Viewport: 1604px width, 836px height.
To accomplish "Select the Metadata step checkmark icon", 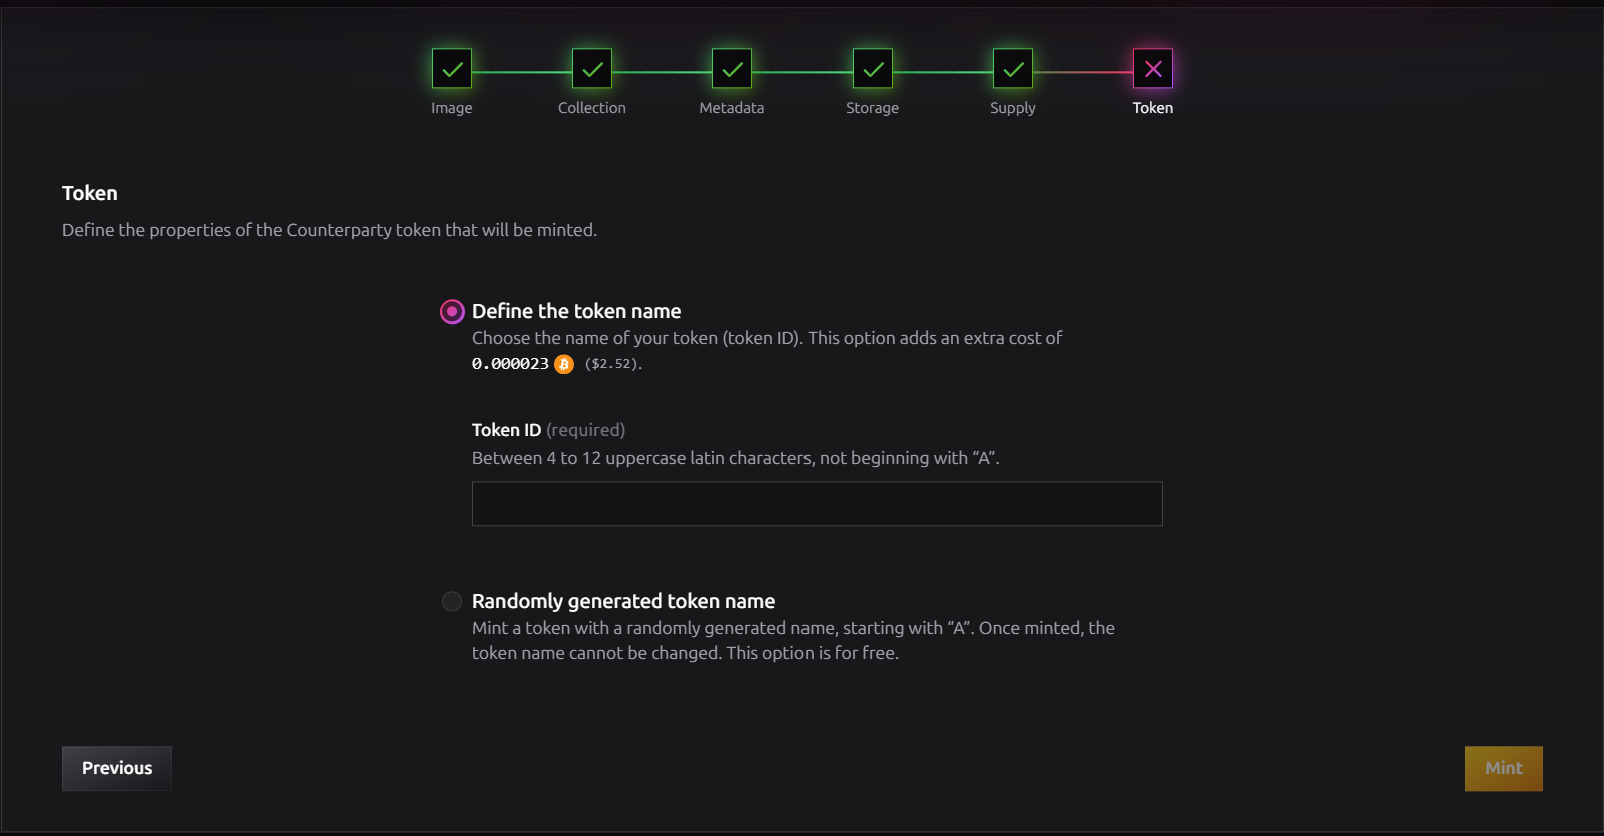I will pyautogui.click(x=732, y=69).
